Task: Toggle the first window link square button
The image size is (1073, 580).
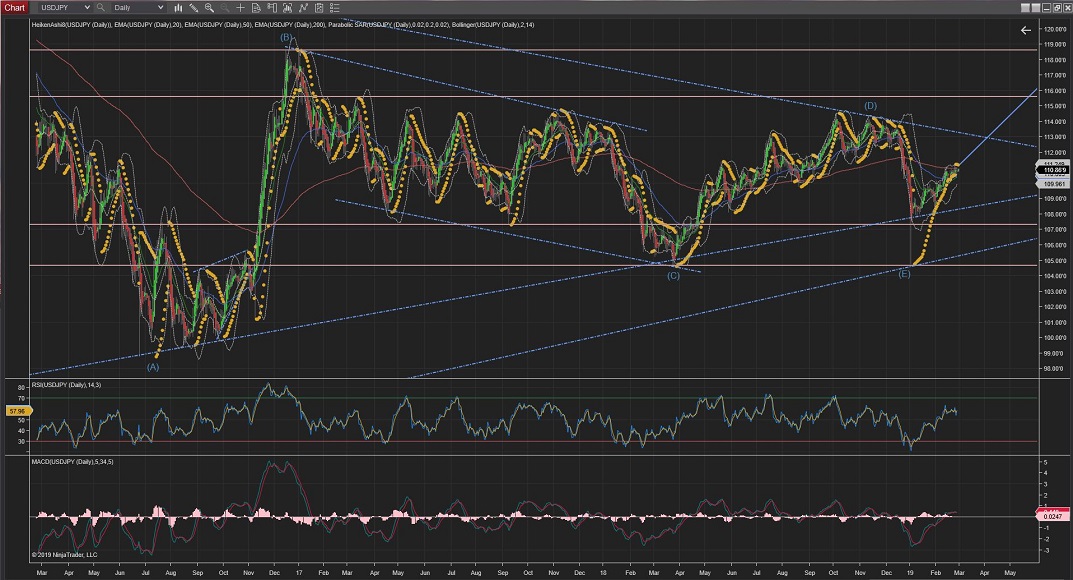Action: [1025, 8]
